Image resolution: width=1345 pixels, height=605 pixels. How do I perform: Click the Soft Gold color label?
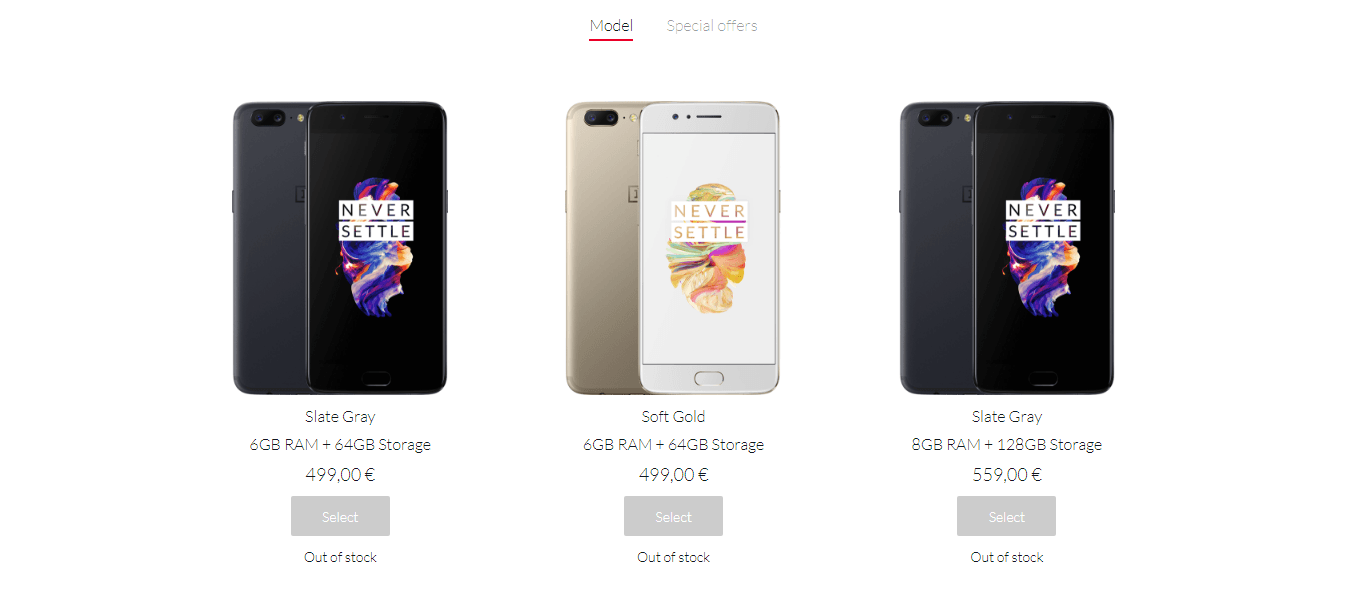pos(673,416)
